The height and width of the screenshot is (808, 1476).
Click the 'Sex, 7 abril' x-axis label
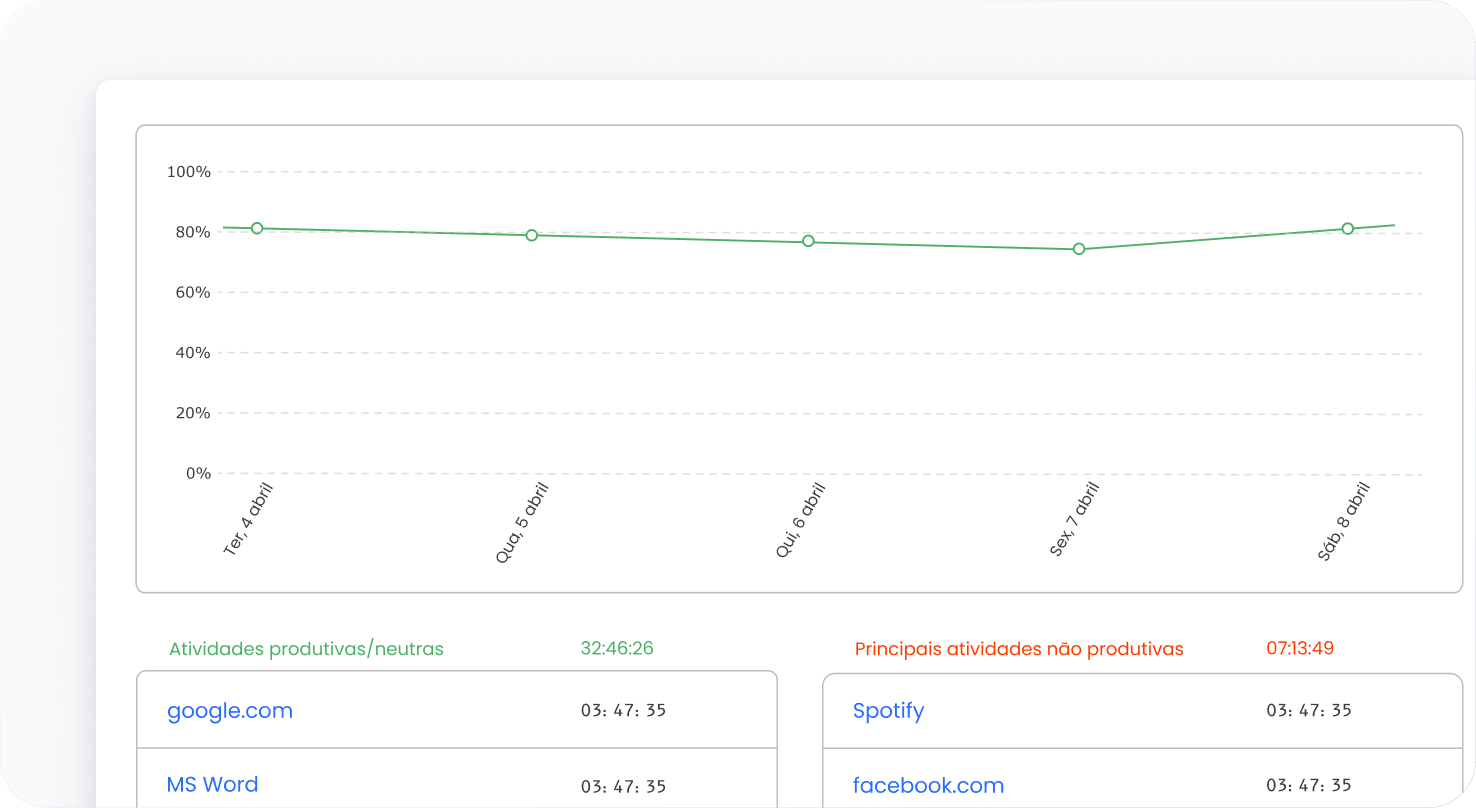point(1075,519)
